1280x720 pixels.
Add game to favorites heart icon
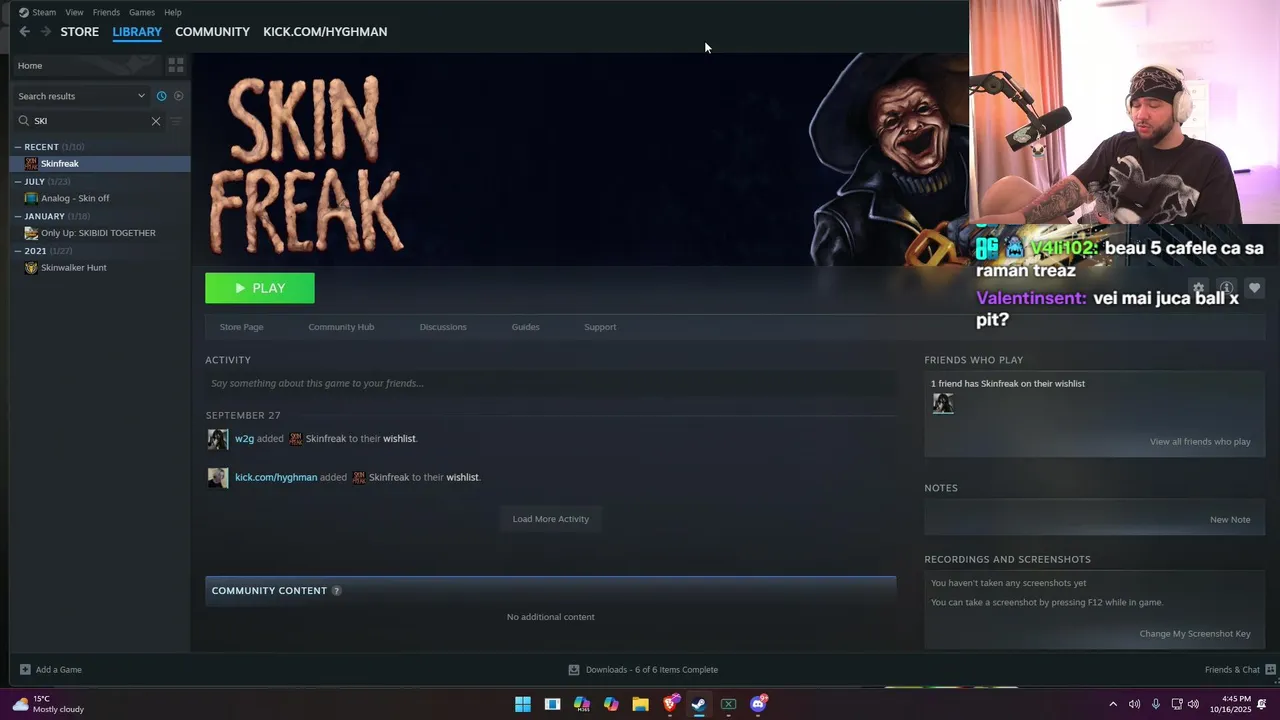[x=1254, y=288]
